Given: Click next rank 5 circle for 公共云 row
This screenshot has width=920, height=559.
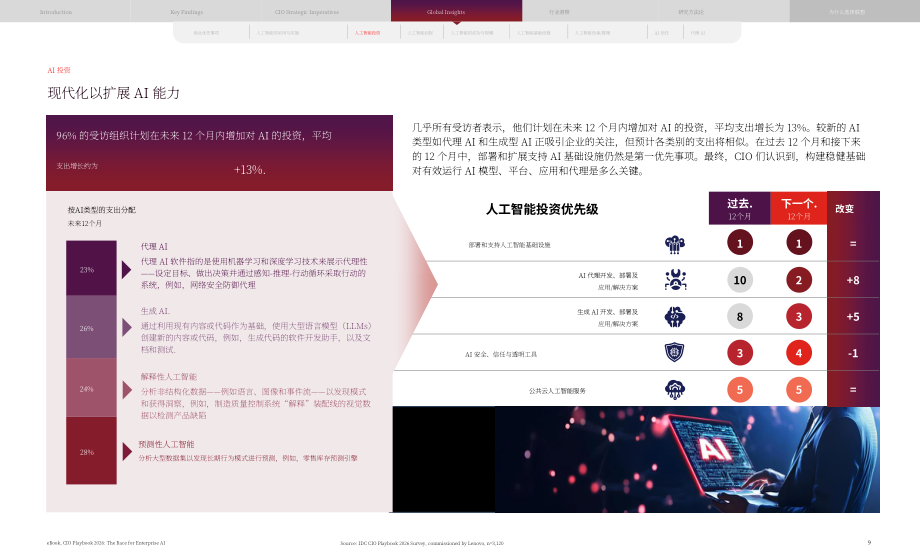Looking at the screenshot, I should pyautogui.click(x=799, y=389).
